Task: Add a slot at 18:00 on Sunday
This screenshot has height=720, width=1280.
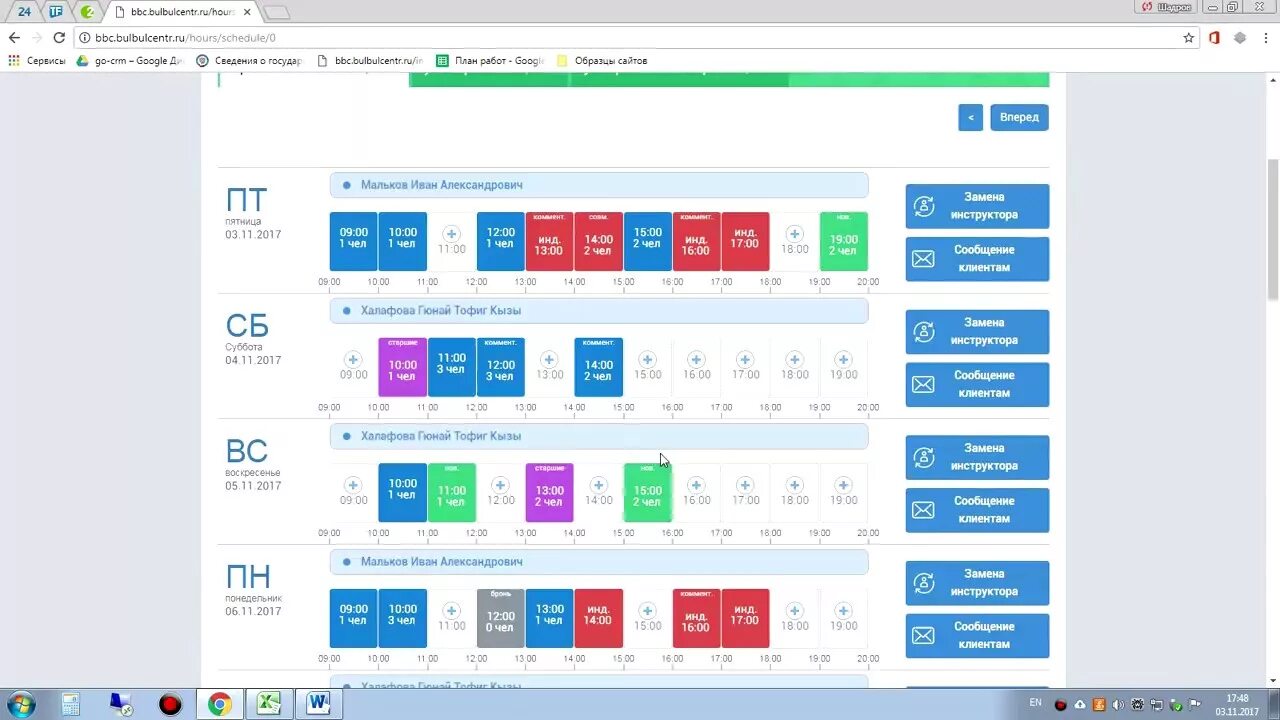Action: 794,485
